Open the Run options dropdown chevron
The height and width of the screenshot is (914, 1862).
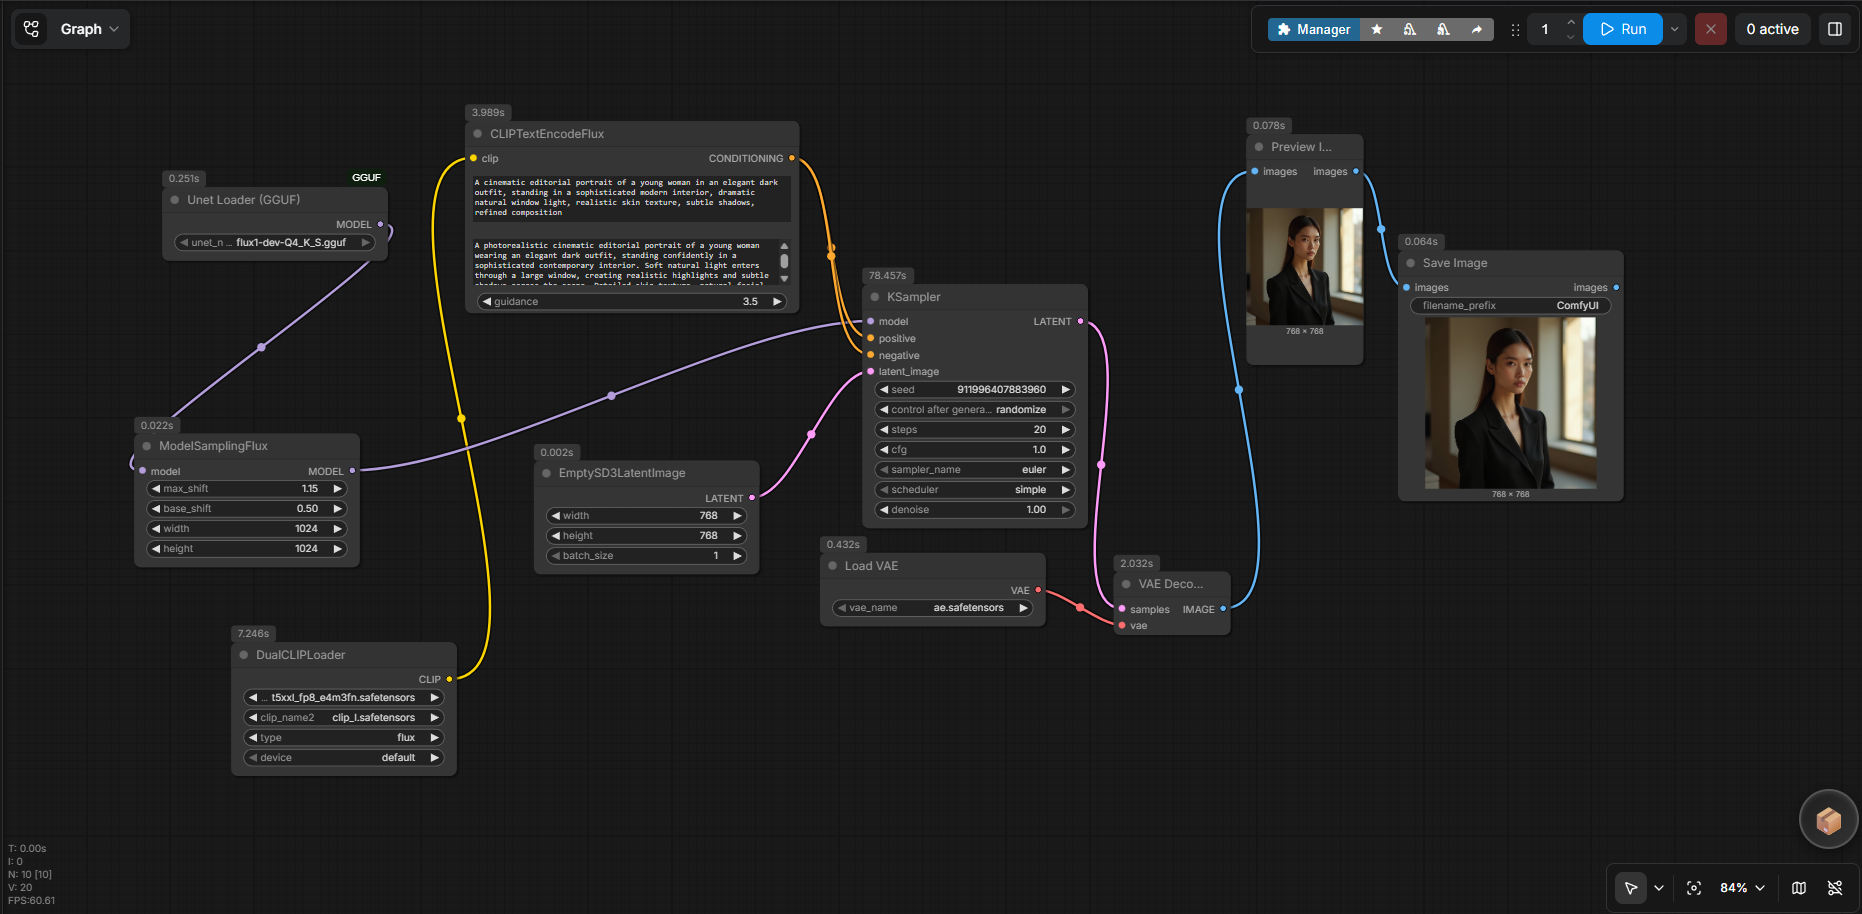pos(1675,29)
